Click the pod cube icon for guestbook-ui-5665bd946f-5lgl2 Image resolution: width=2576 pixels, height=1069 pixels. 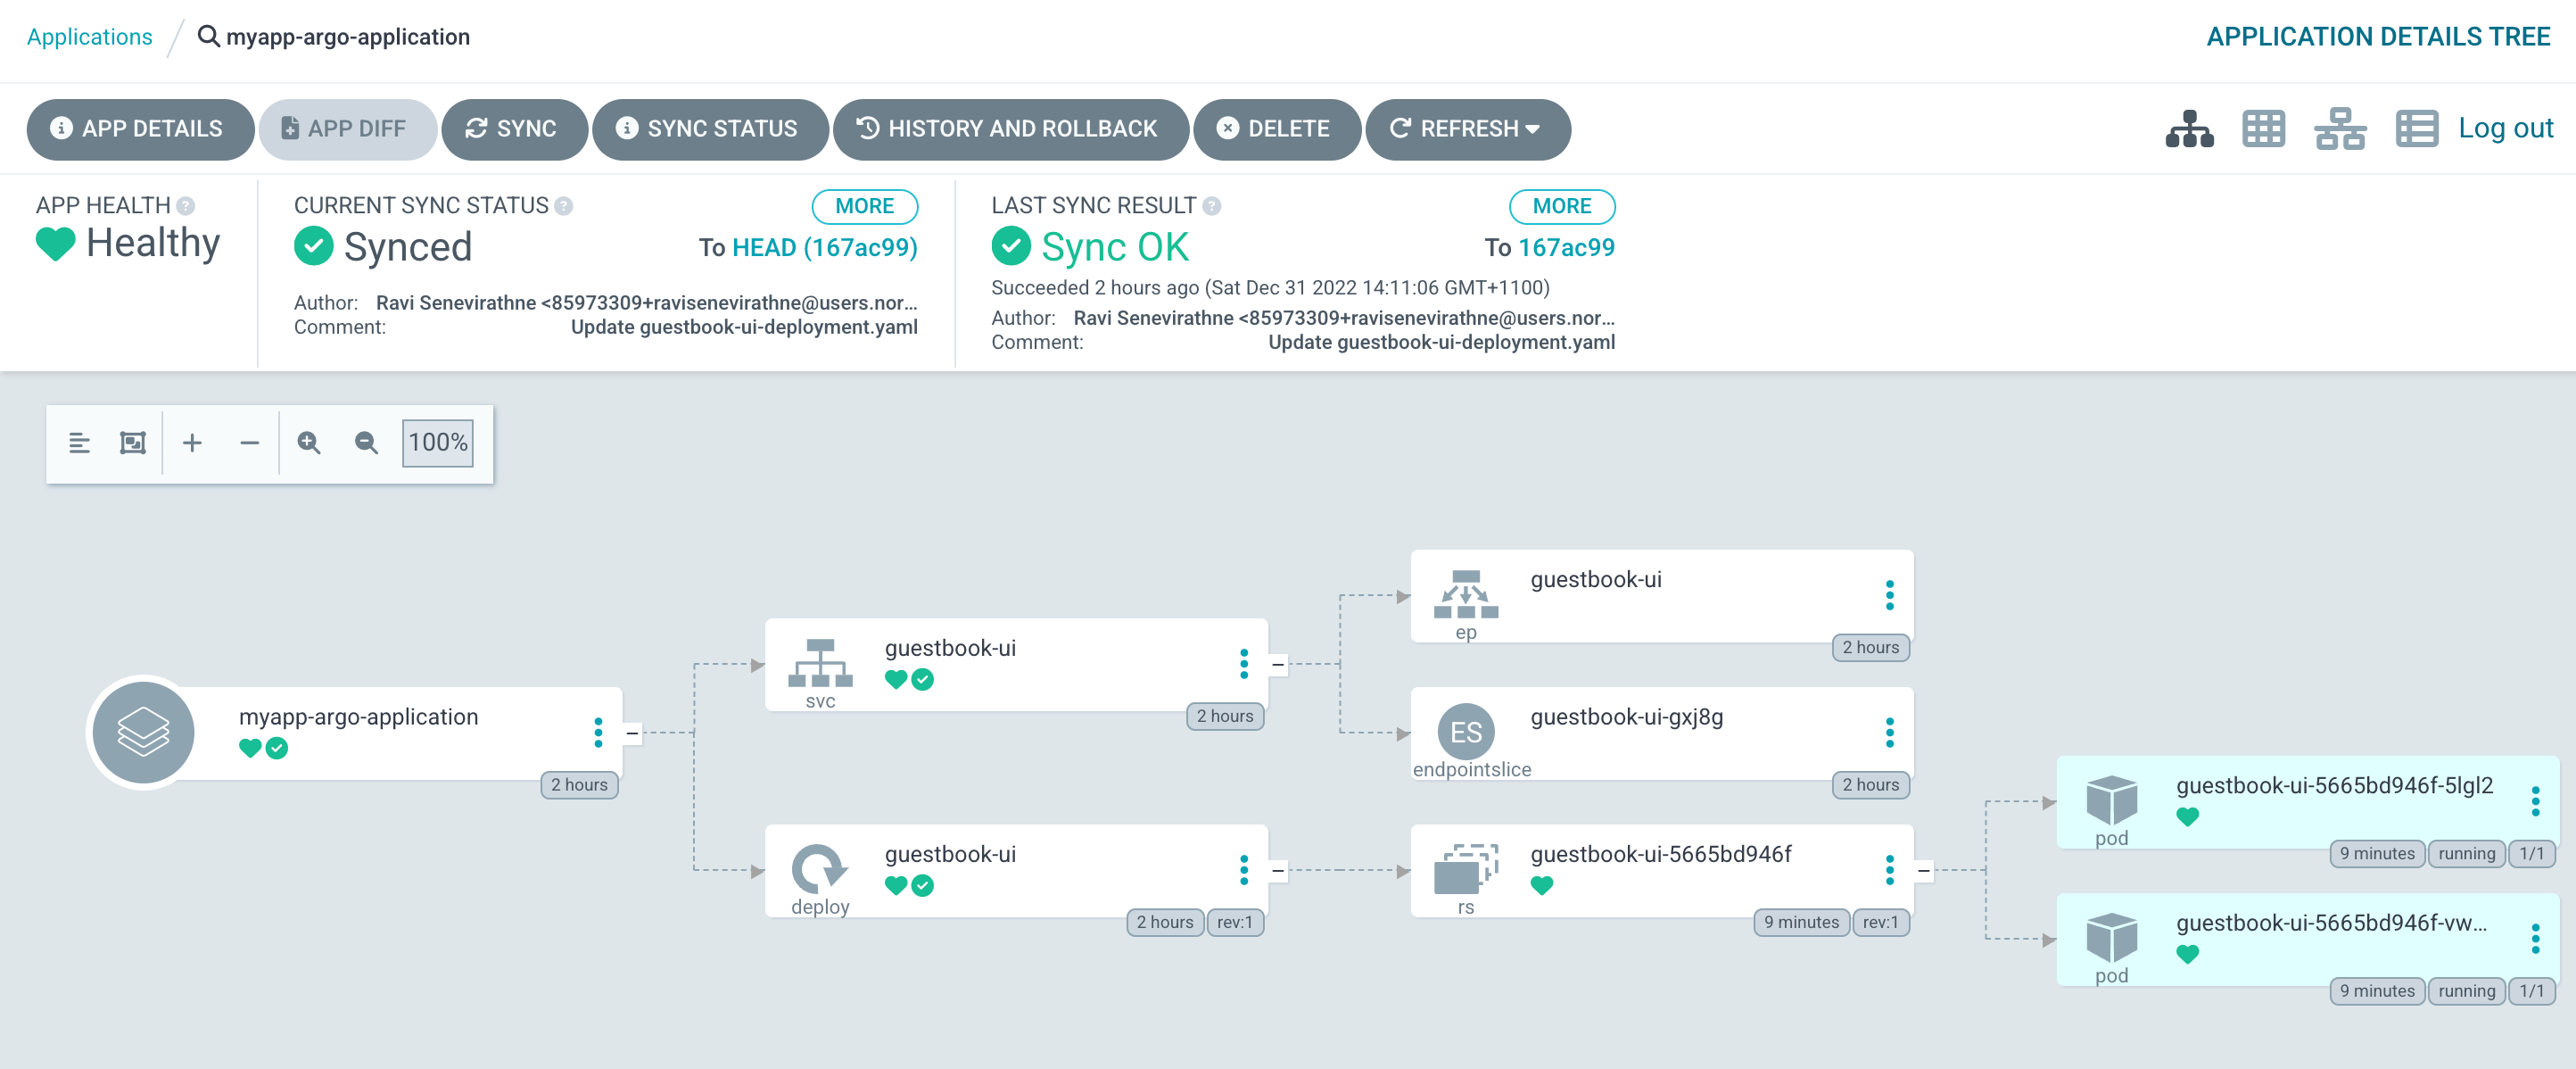pos(2112,800)
